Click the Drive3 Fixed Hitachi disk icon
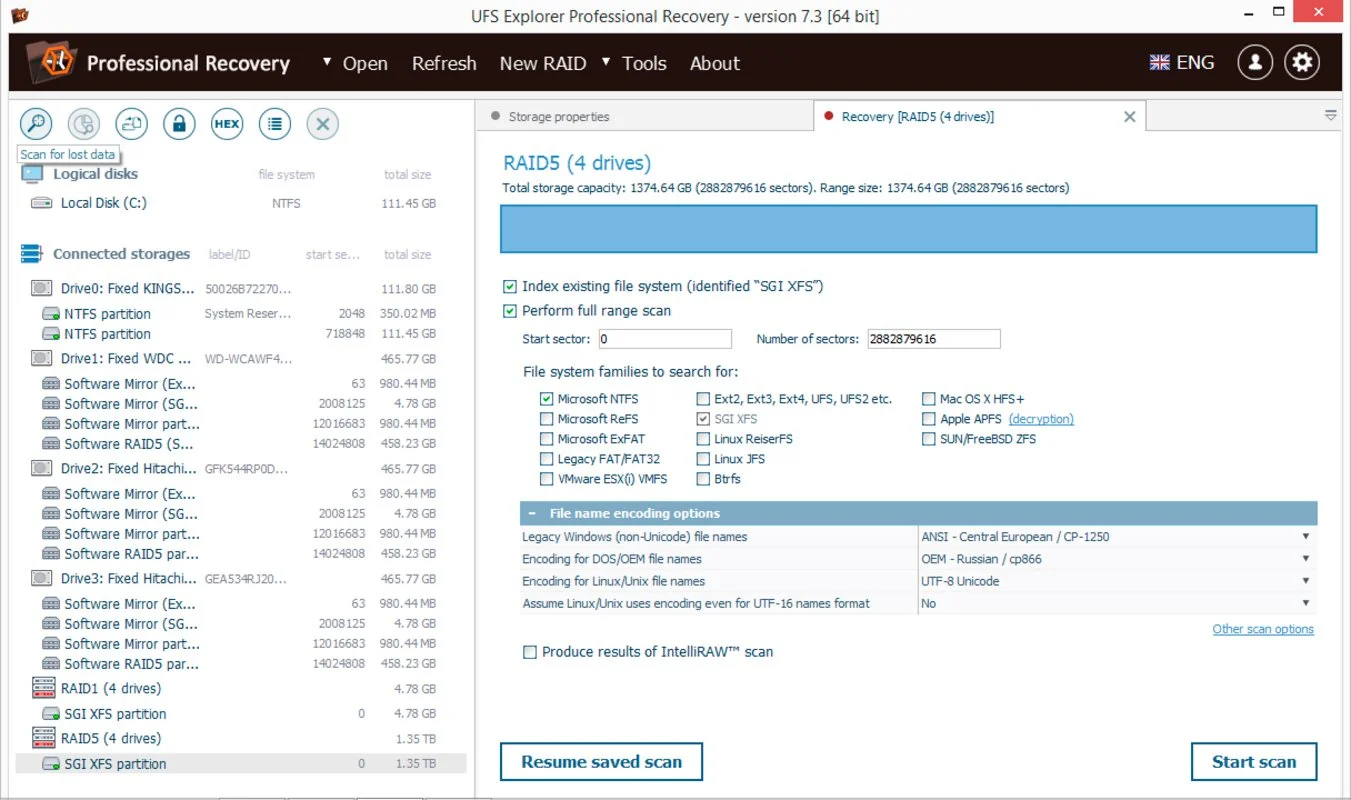 point(41,579)
